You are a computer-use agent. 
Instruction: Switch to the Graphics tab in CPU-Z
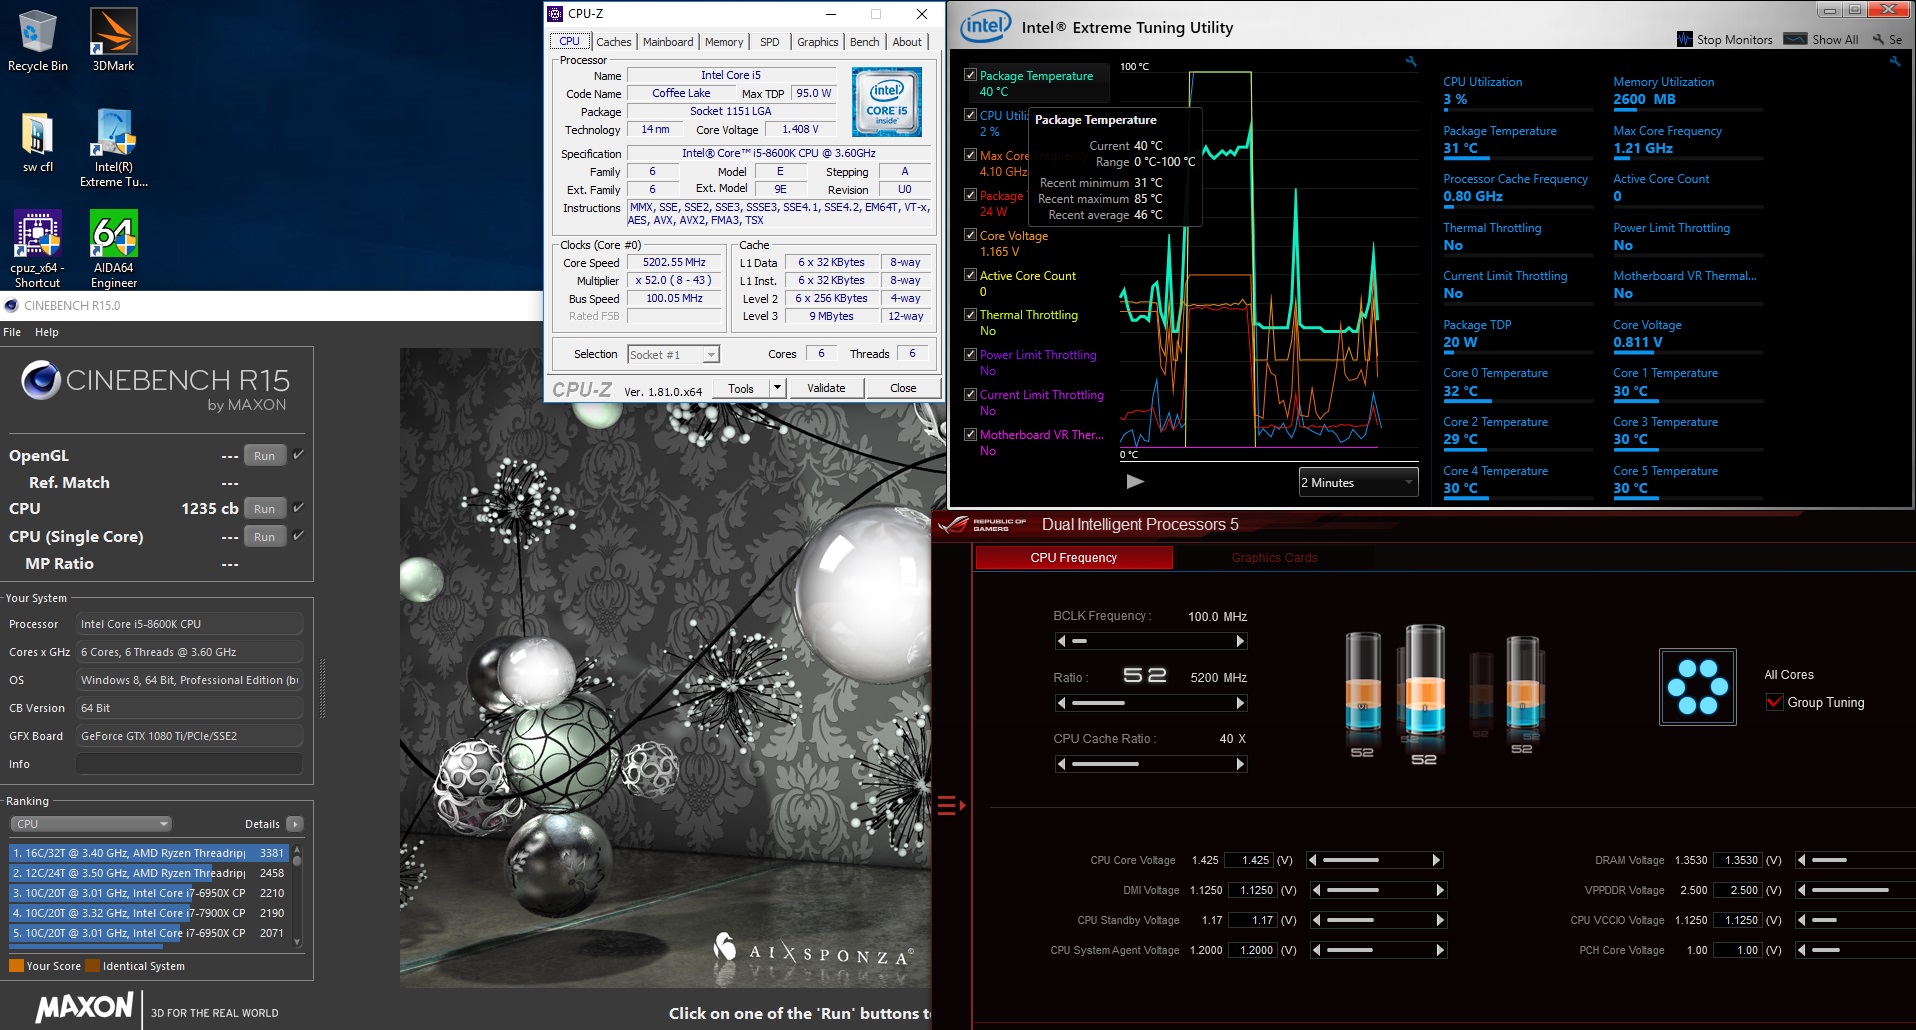point(817,42)
